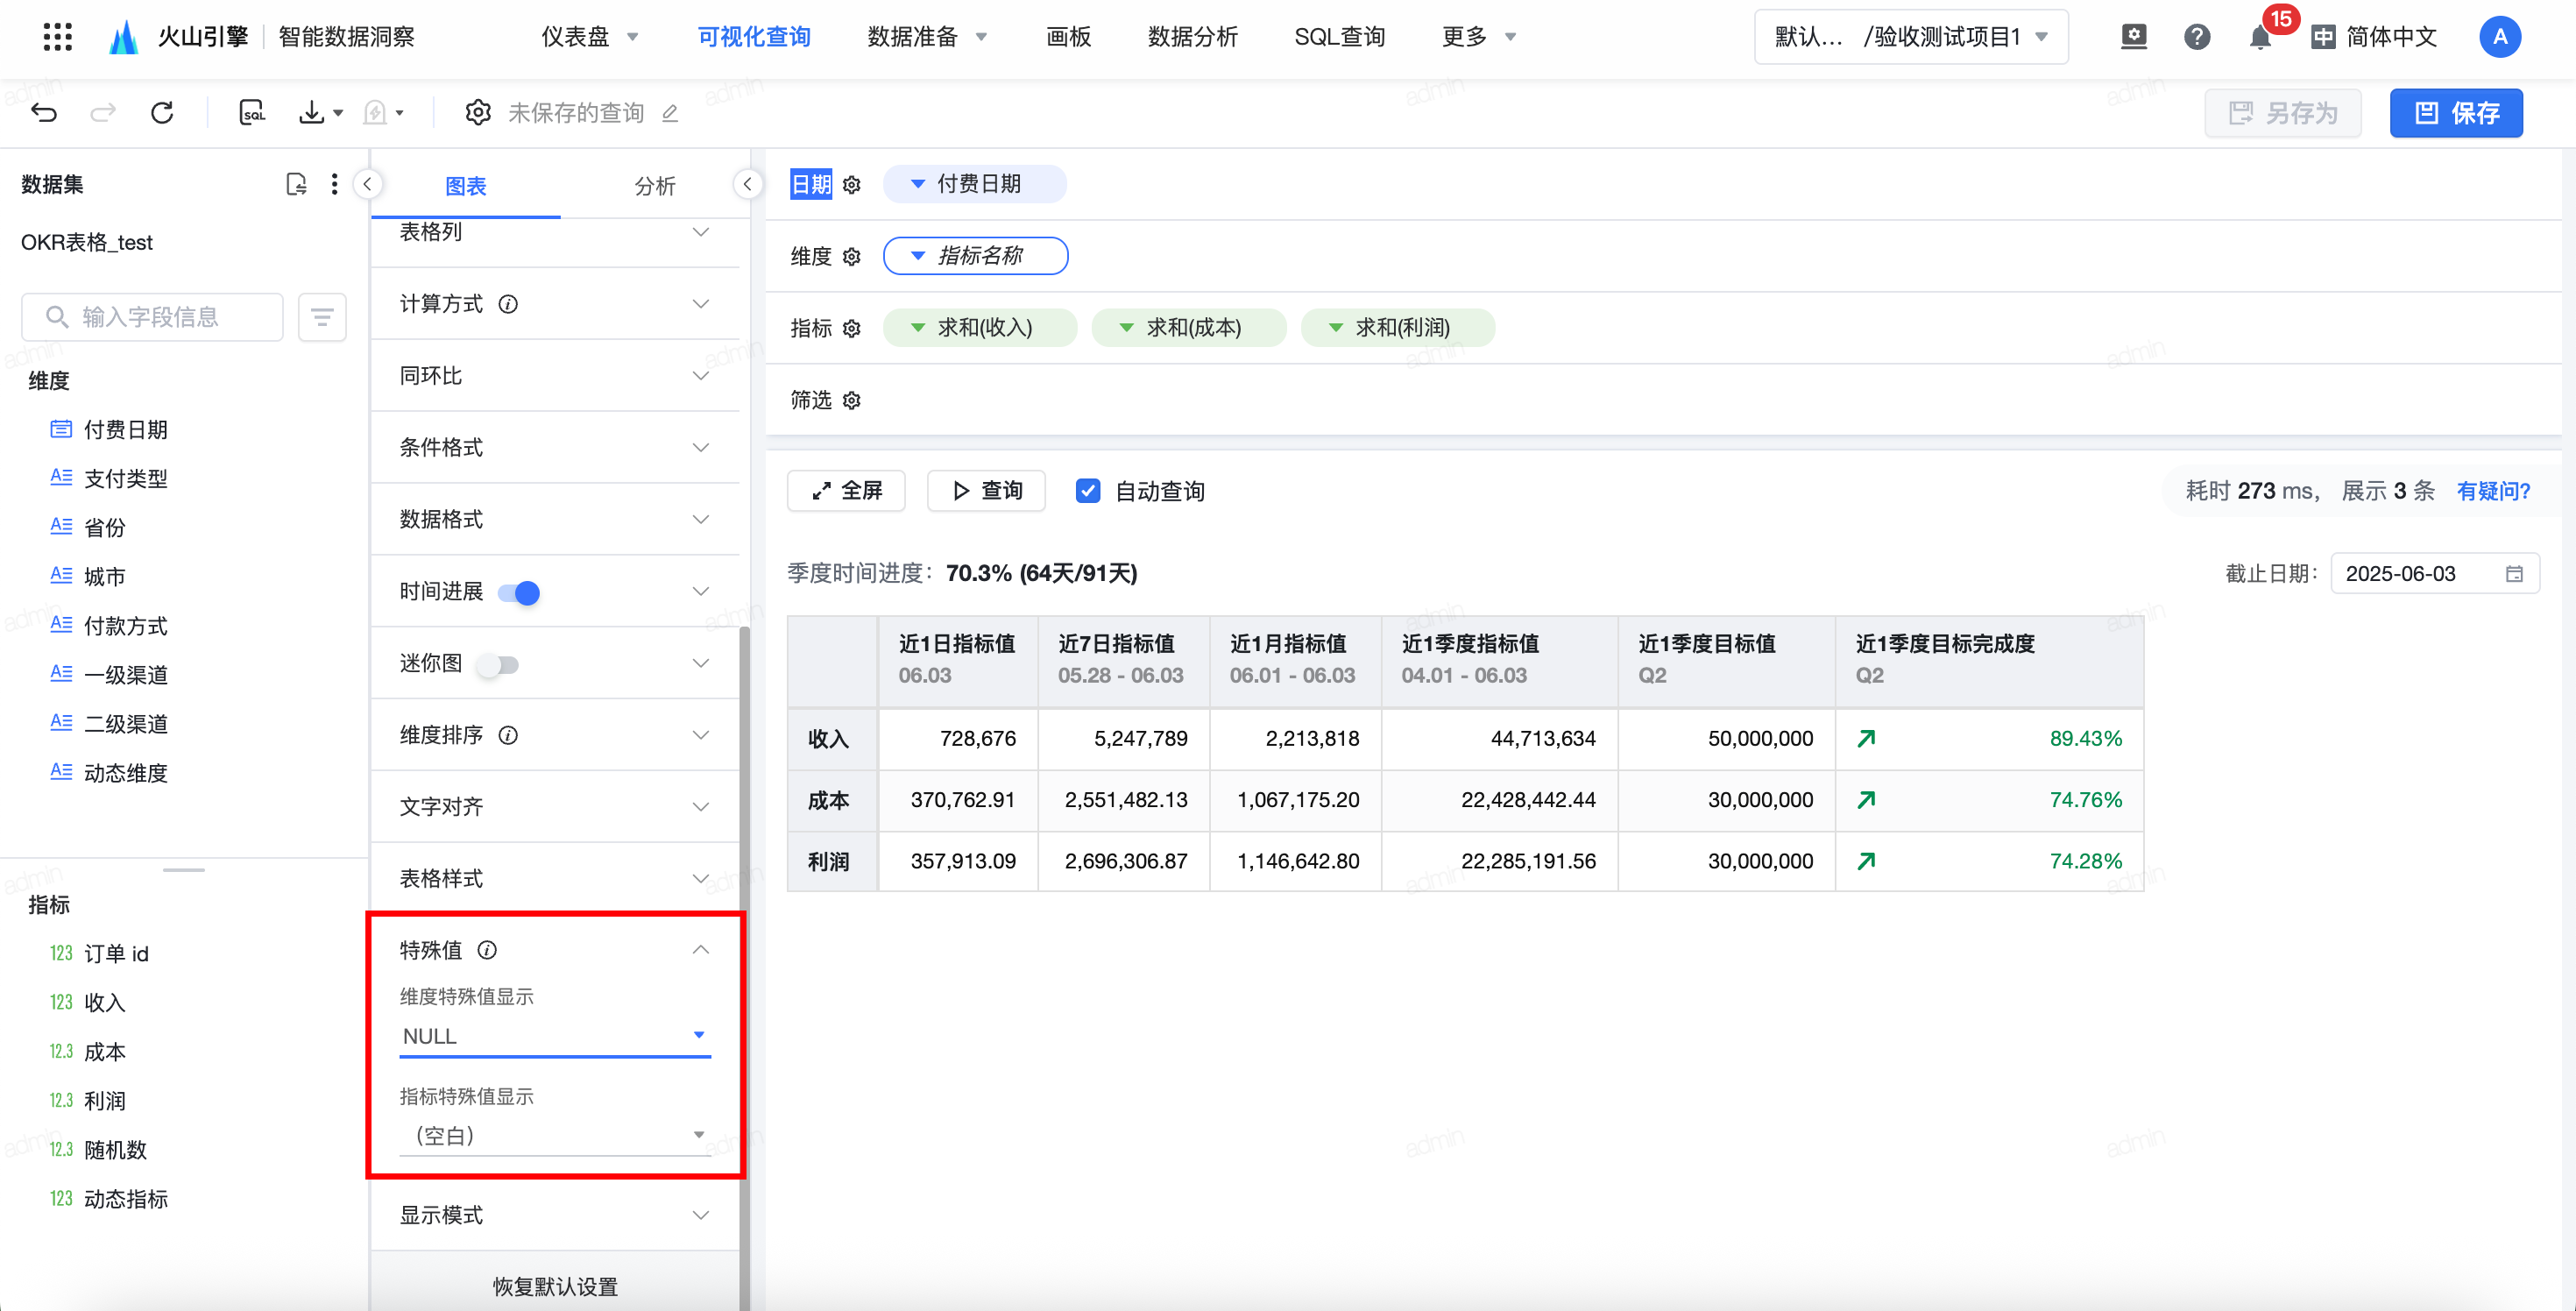This screenshot has width=2576, height=1311.
Task: Open the 求和(利润) metric pill
Action: pos(1397,328)
